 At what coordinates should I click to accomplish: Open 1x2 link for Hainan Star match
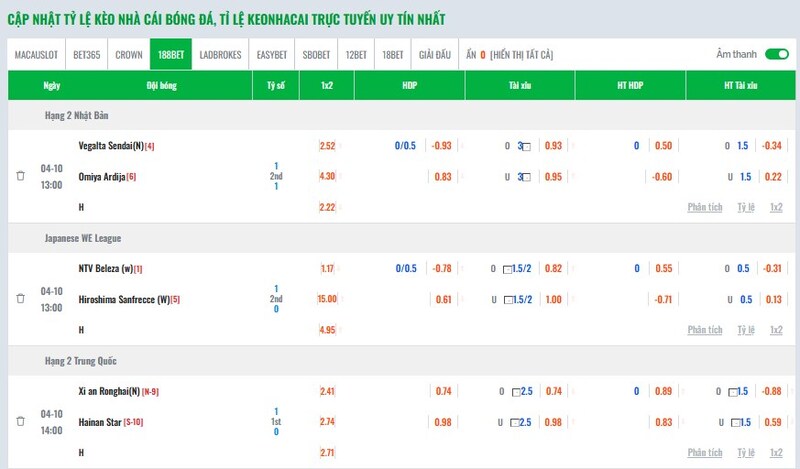coord(776,452)
